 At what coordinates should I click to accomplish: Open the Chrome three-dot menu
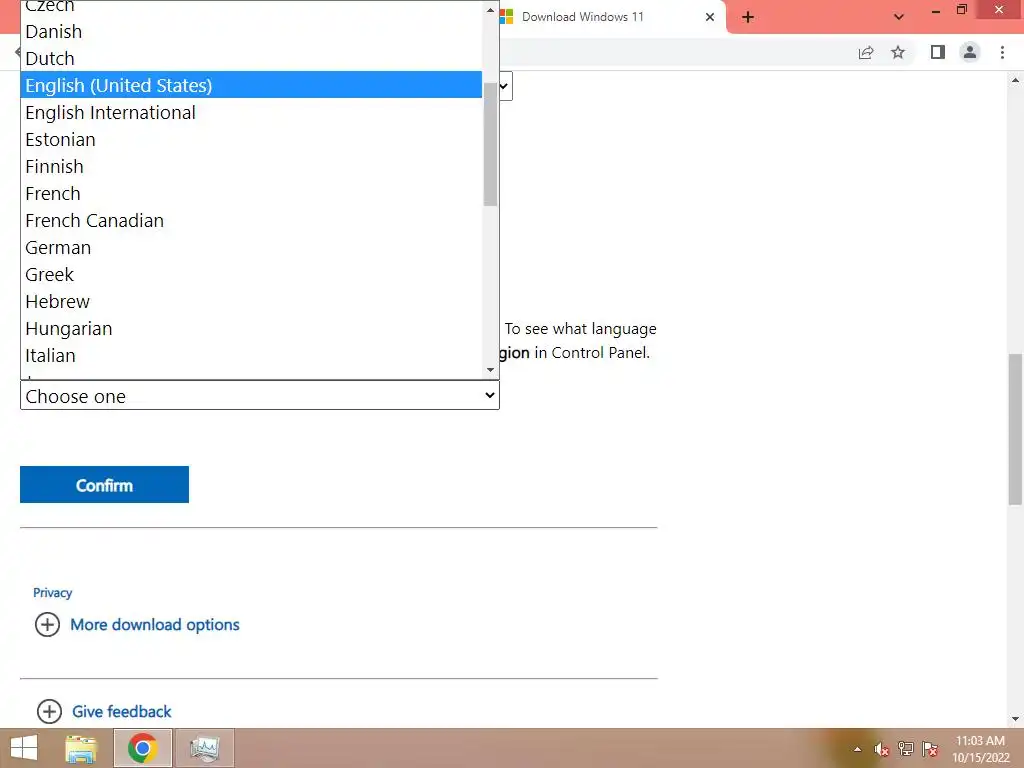[1002, 52]
